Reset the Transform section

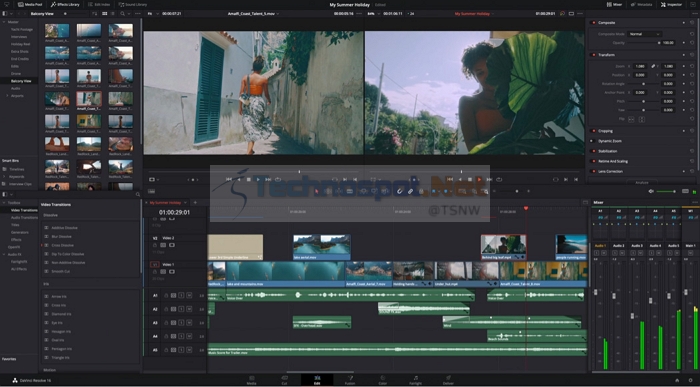tap(692, 55)
